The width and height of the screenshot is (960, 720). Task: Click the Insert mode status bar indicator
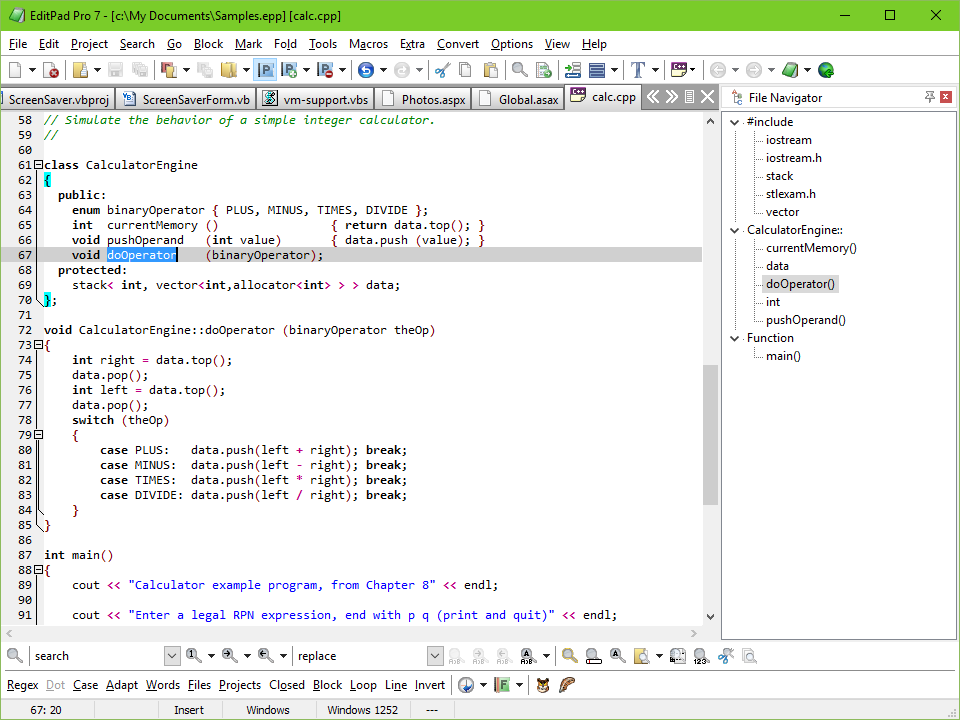coord(189,710)
